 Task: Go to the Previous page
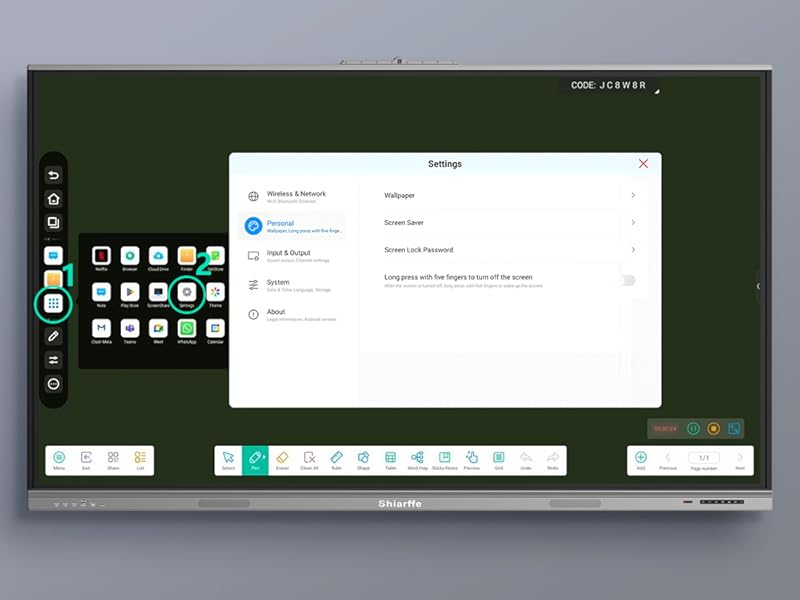[668, 460]
